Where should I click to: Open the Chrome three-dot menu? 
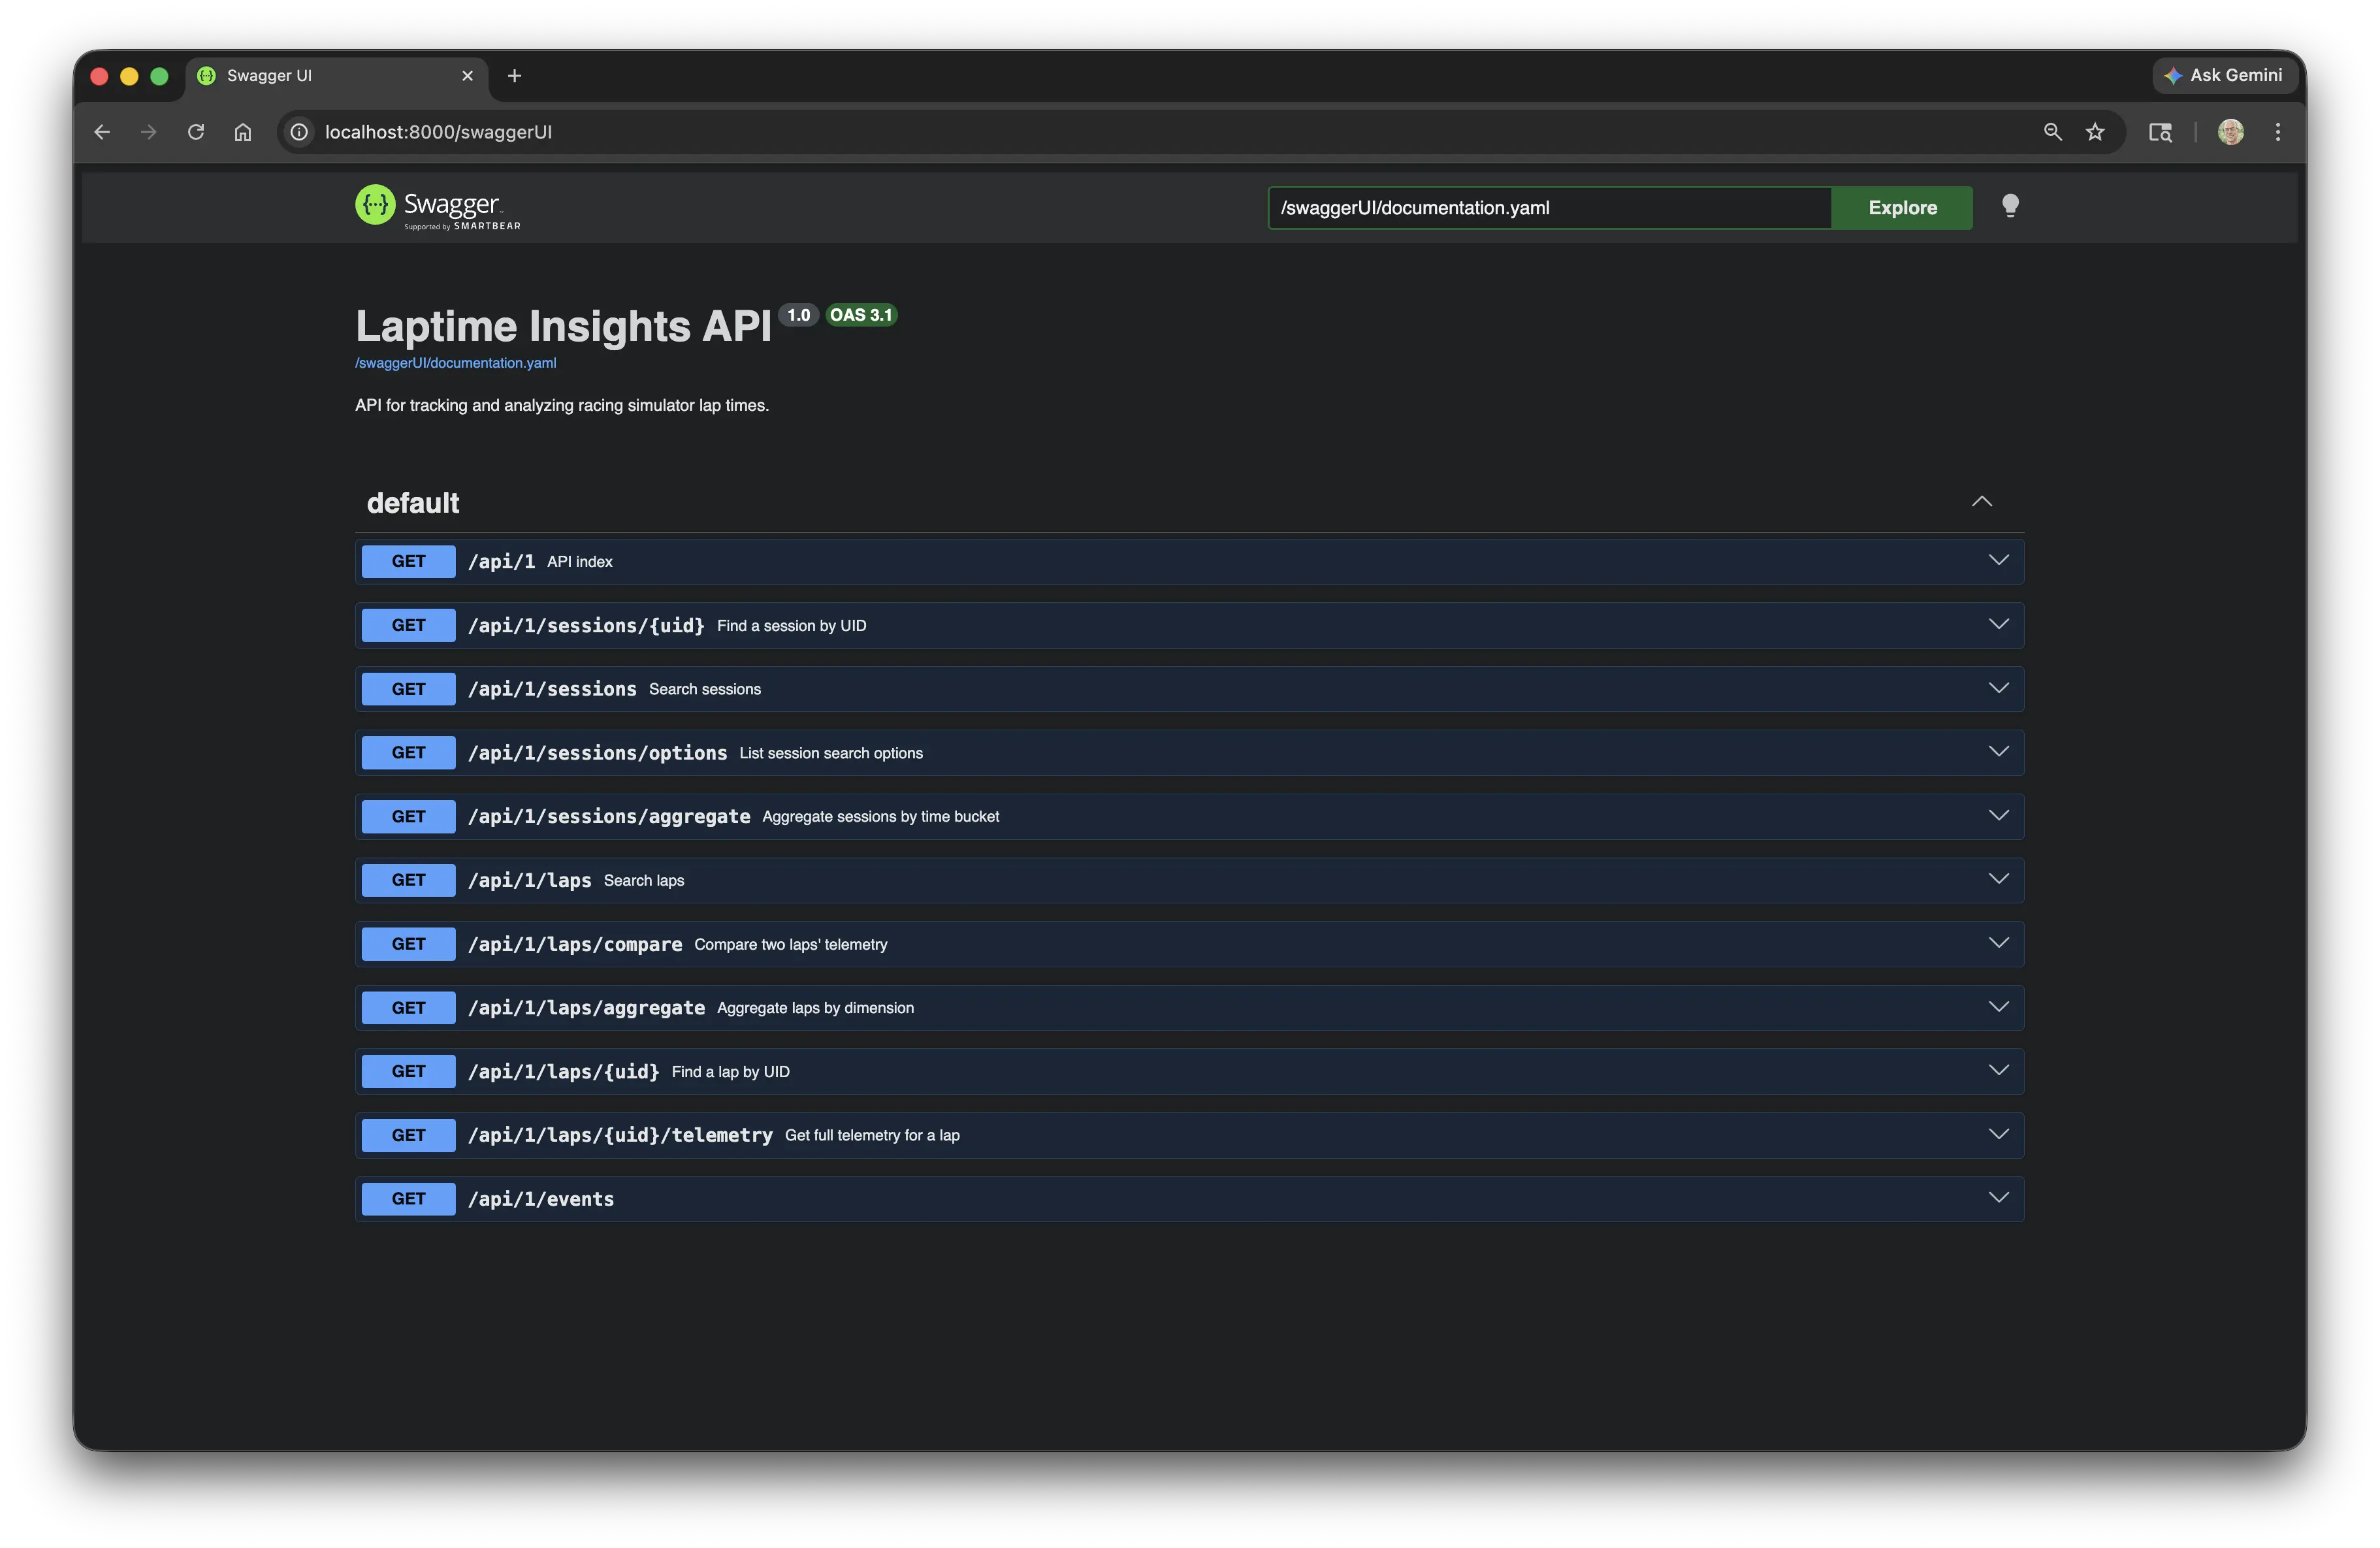(2278, 132)
